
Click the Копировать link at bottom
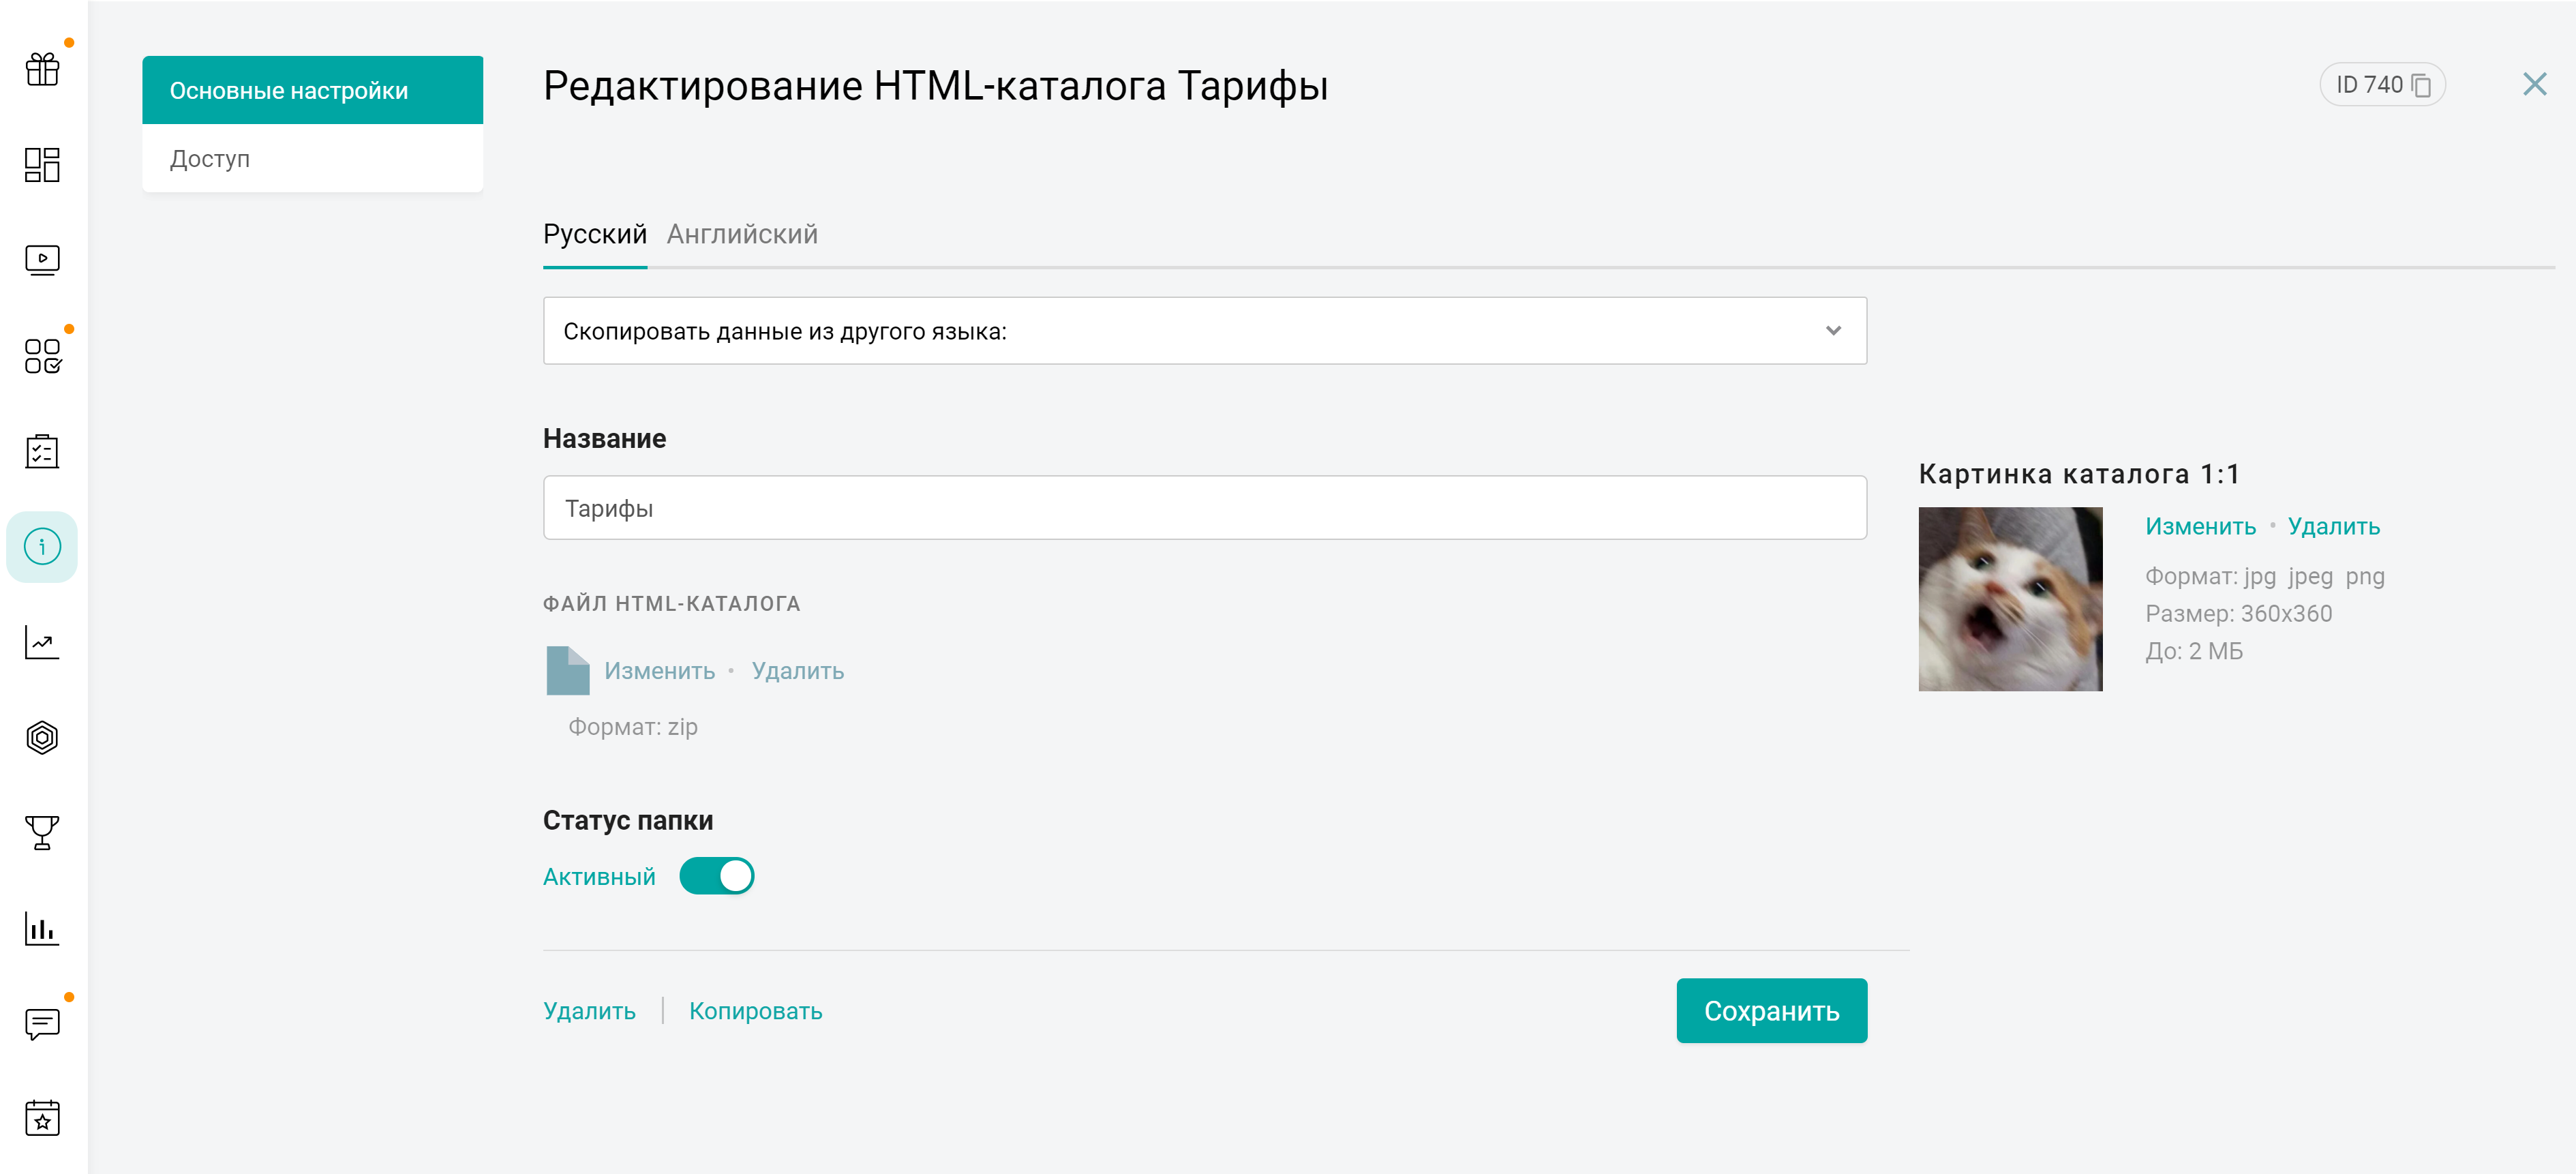755,1011
